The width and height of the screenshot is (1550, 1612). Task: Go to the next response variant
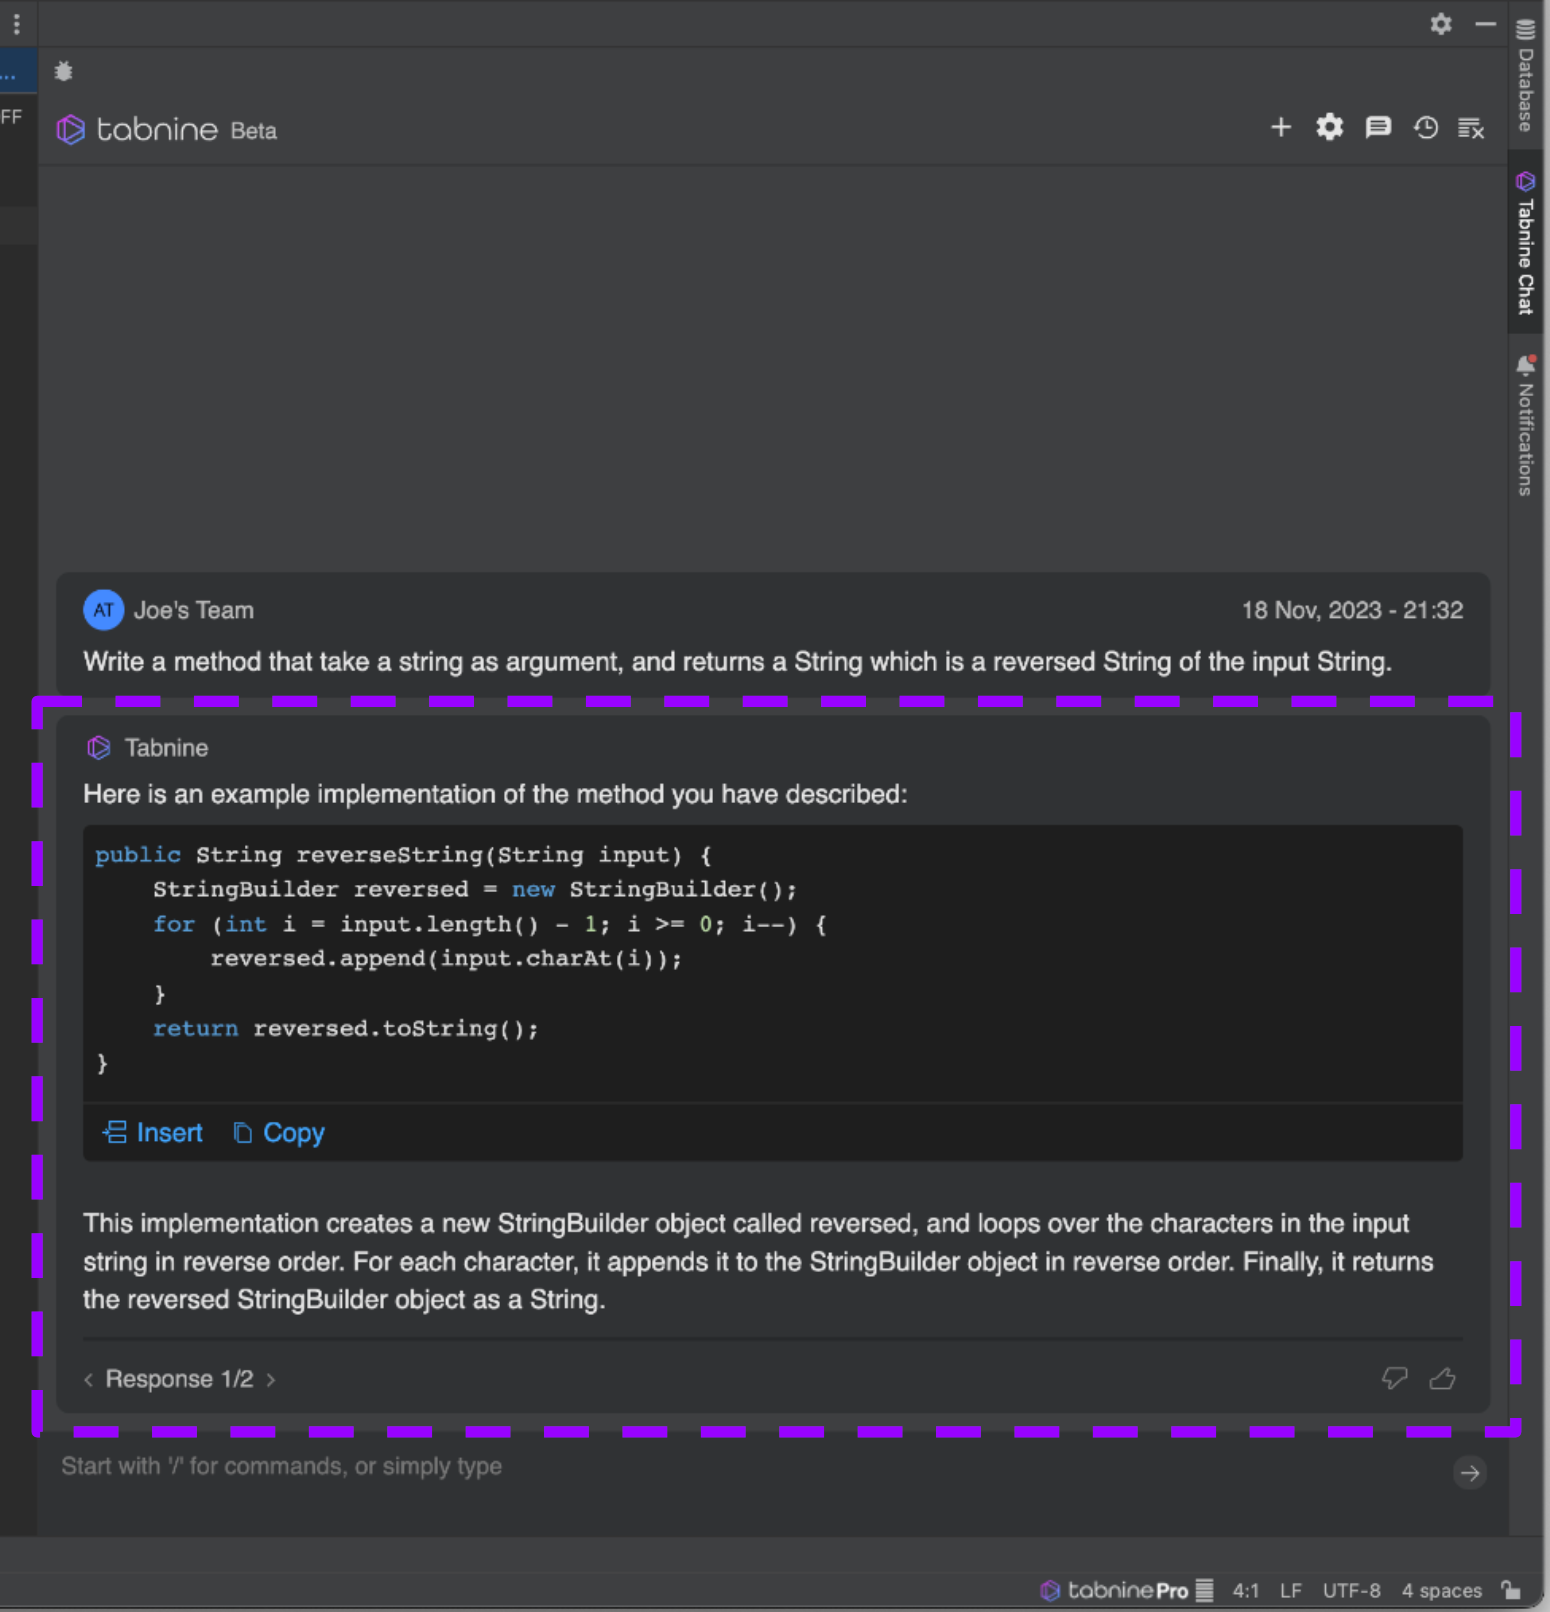click(x=271, y=1380)
